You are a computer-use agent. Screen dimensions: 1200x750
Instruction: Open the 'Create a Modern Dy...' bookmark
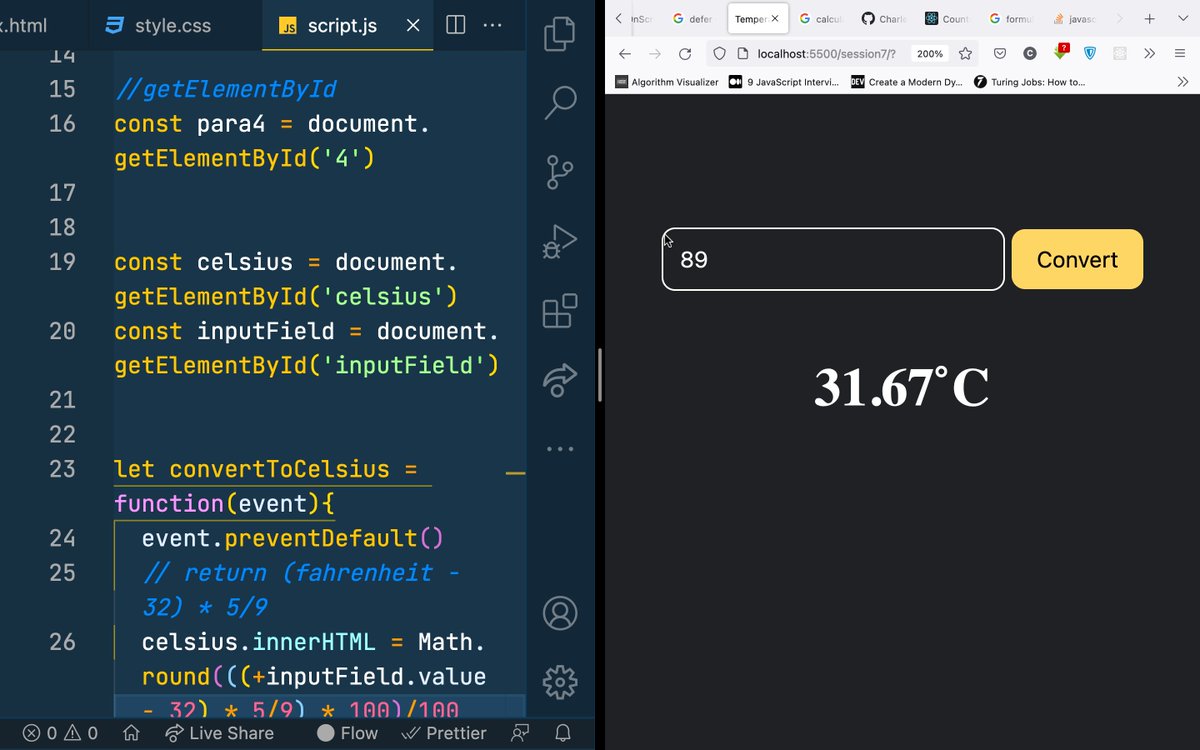pos(907,82)
